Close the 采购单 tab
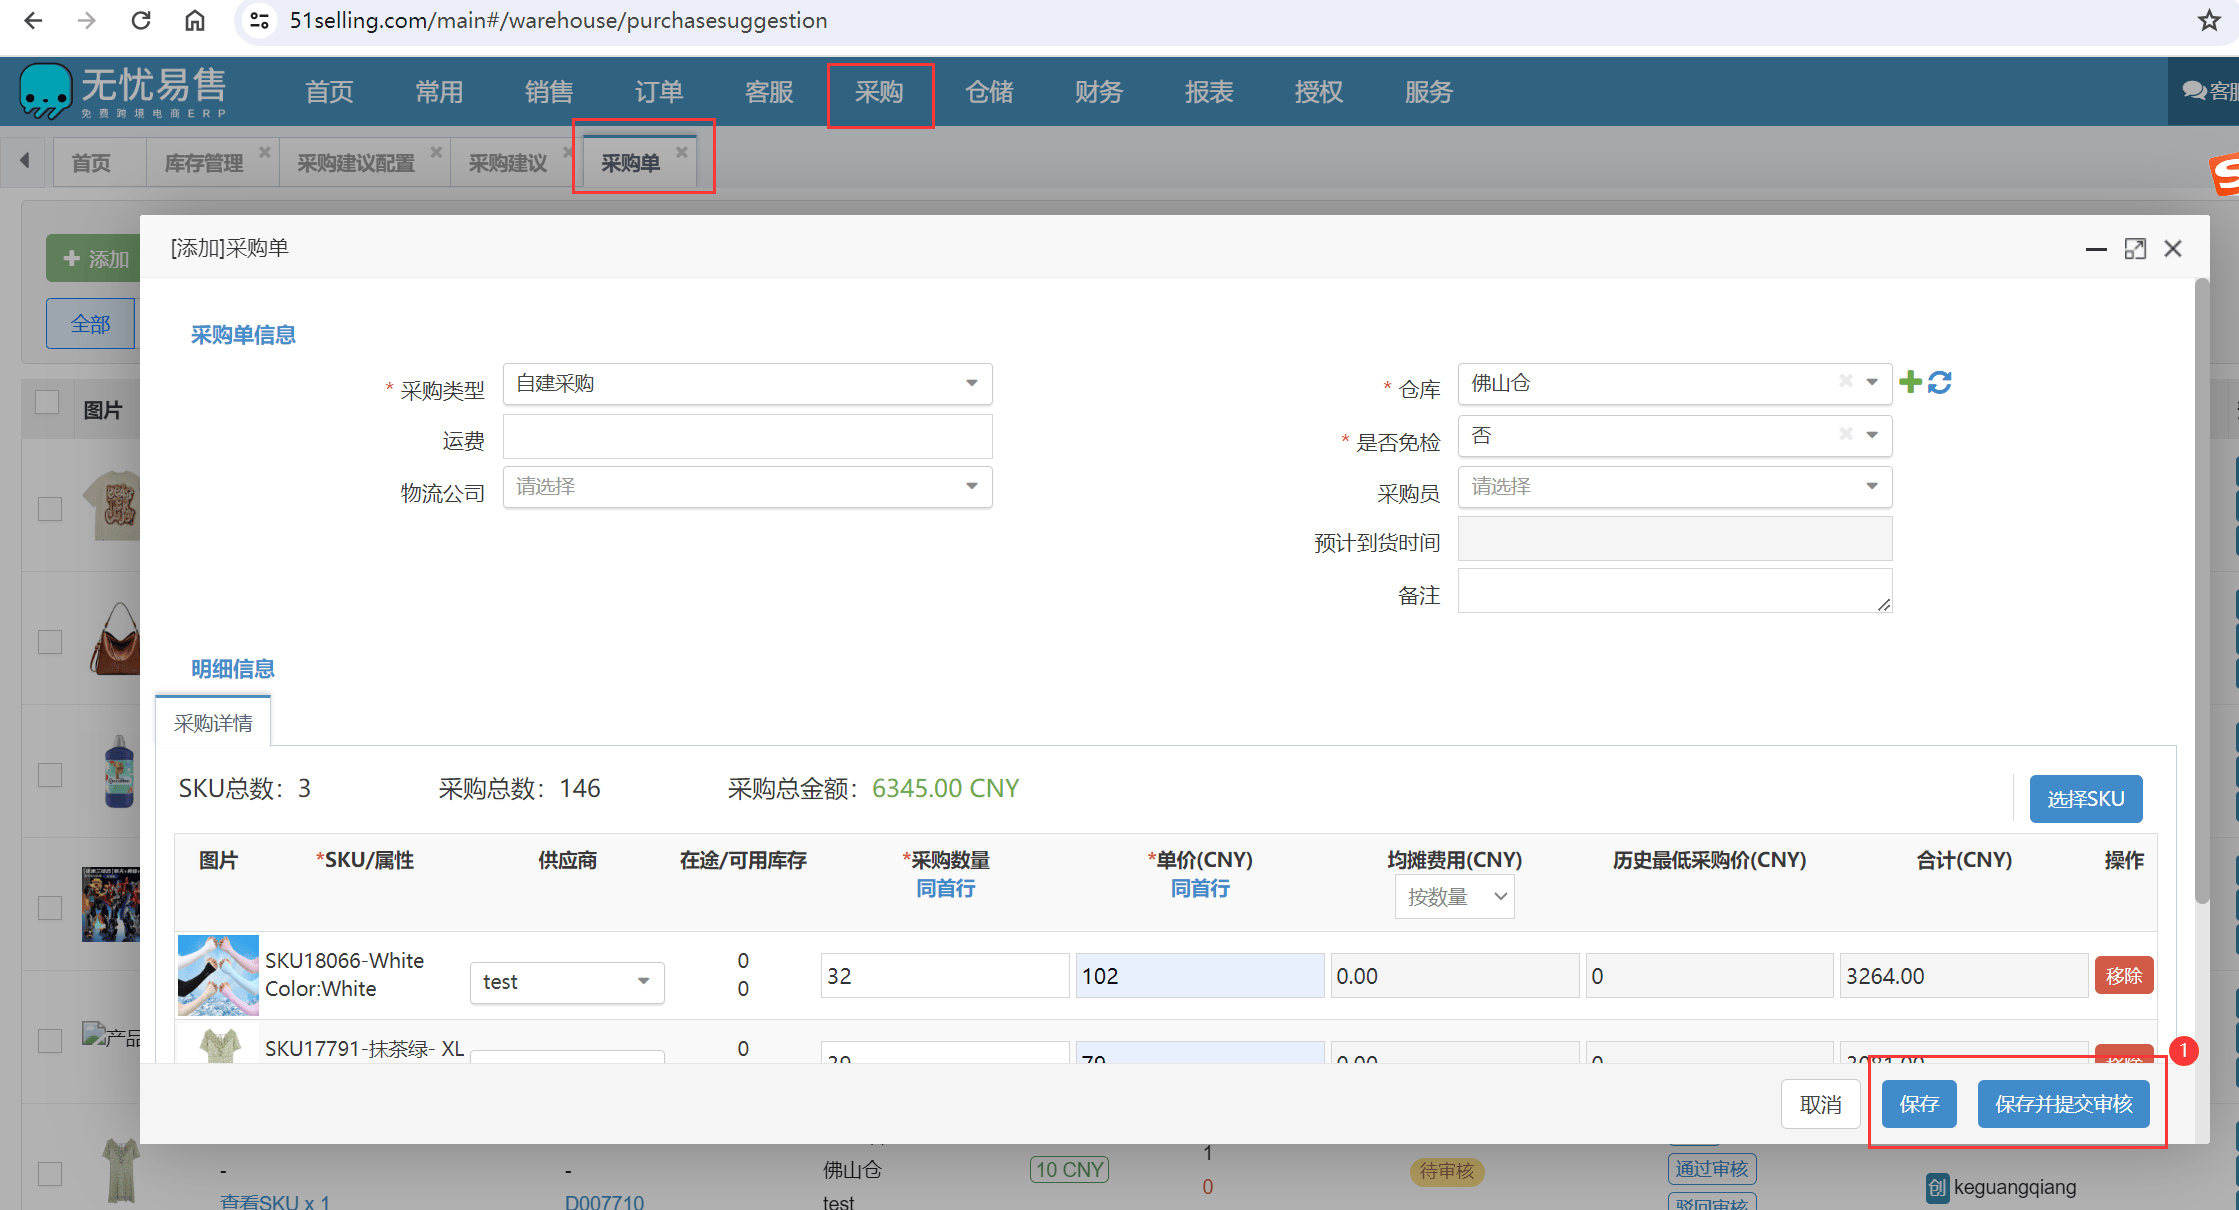The width and height of the screenshot is (2239, 1210). (682, 152)
